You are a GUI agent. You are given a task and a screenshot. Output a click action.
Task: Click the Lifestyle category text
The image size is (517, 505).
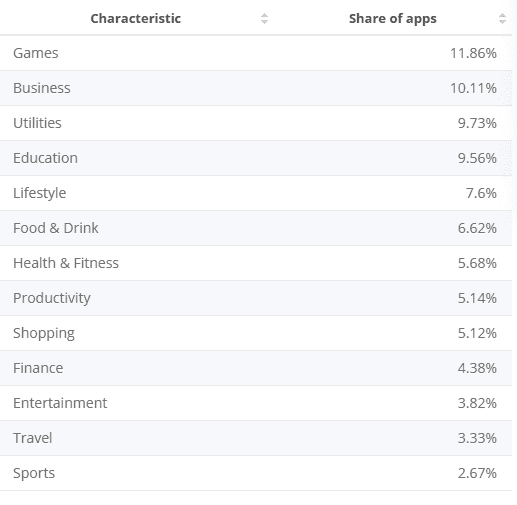(x=39, y=193)
